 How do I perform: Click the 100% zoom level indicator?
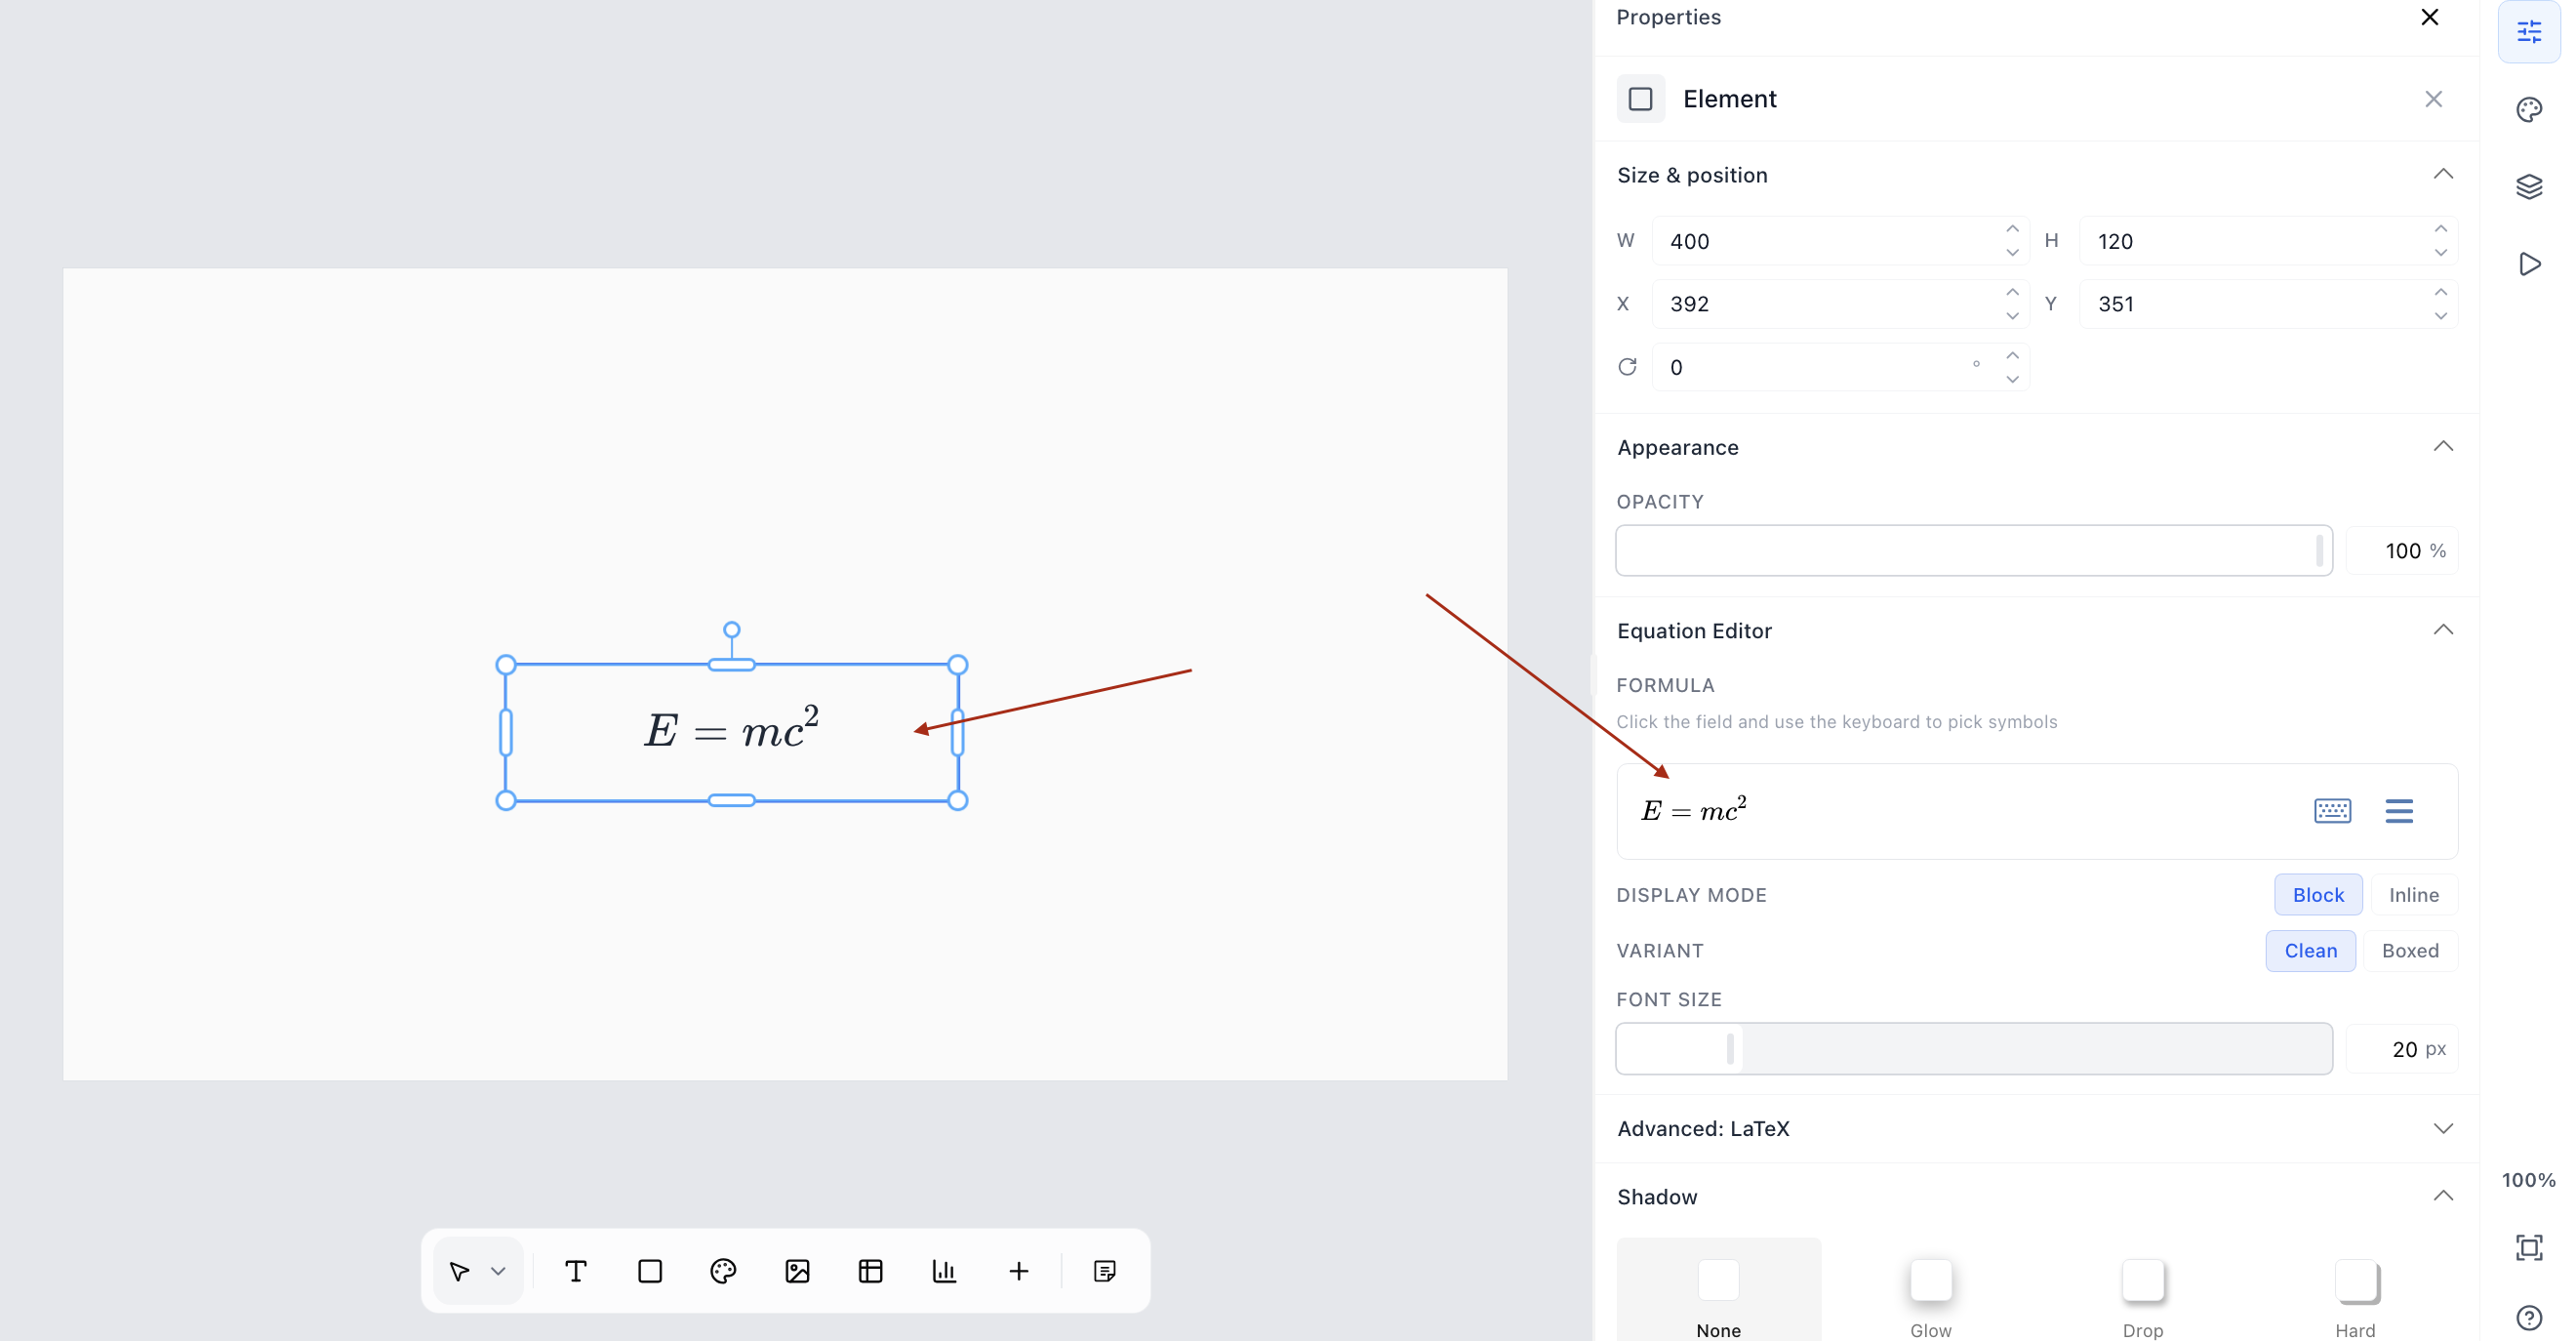pyautogui.click(x=2528, y=1180)
